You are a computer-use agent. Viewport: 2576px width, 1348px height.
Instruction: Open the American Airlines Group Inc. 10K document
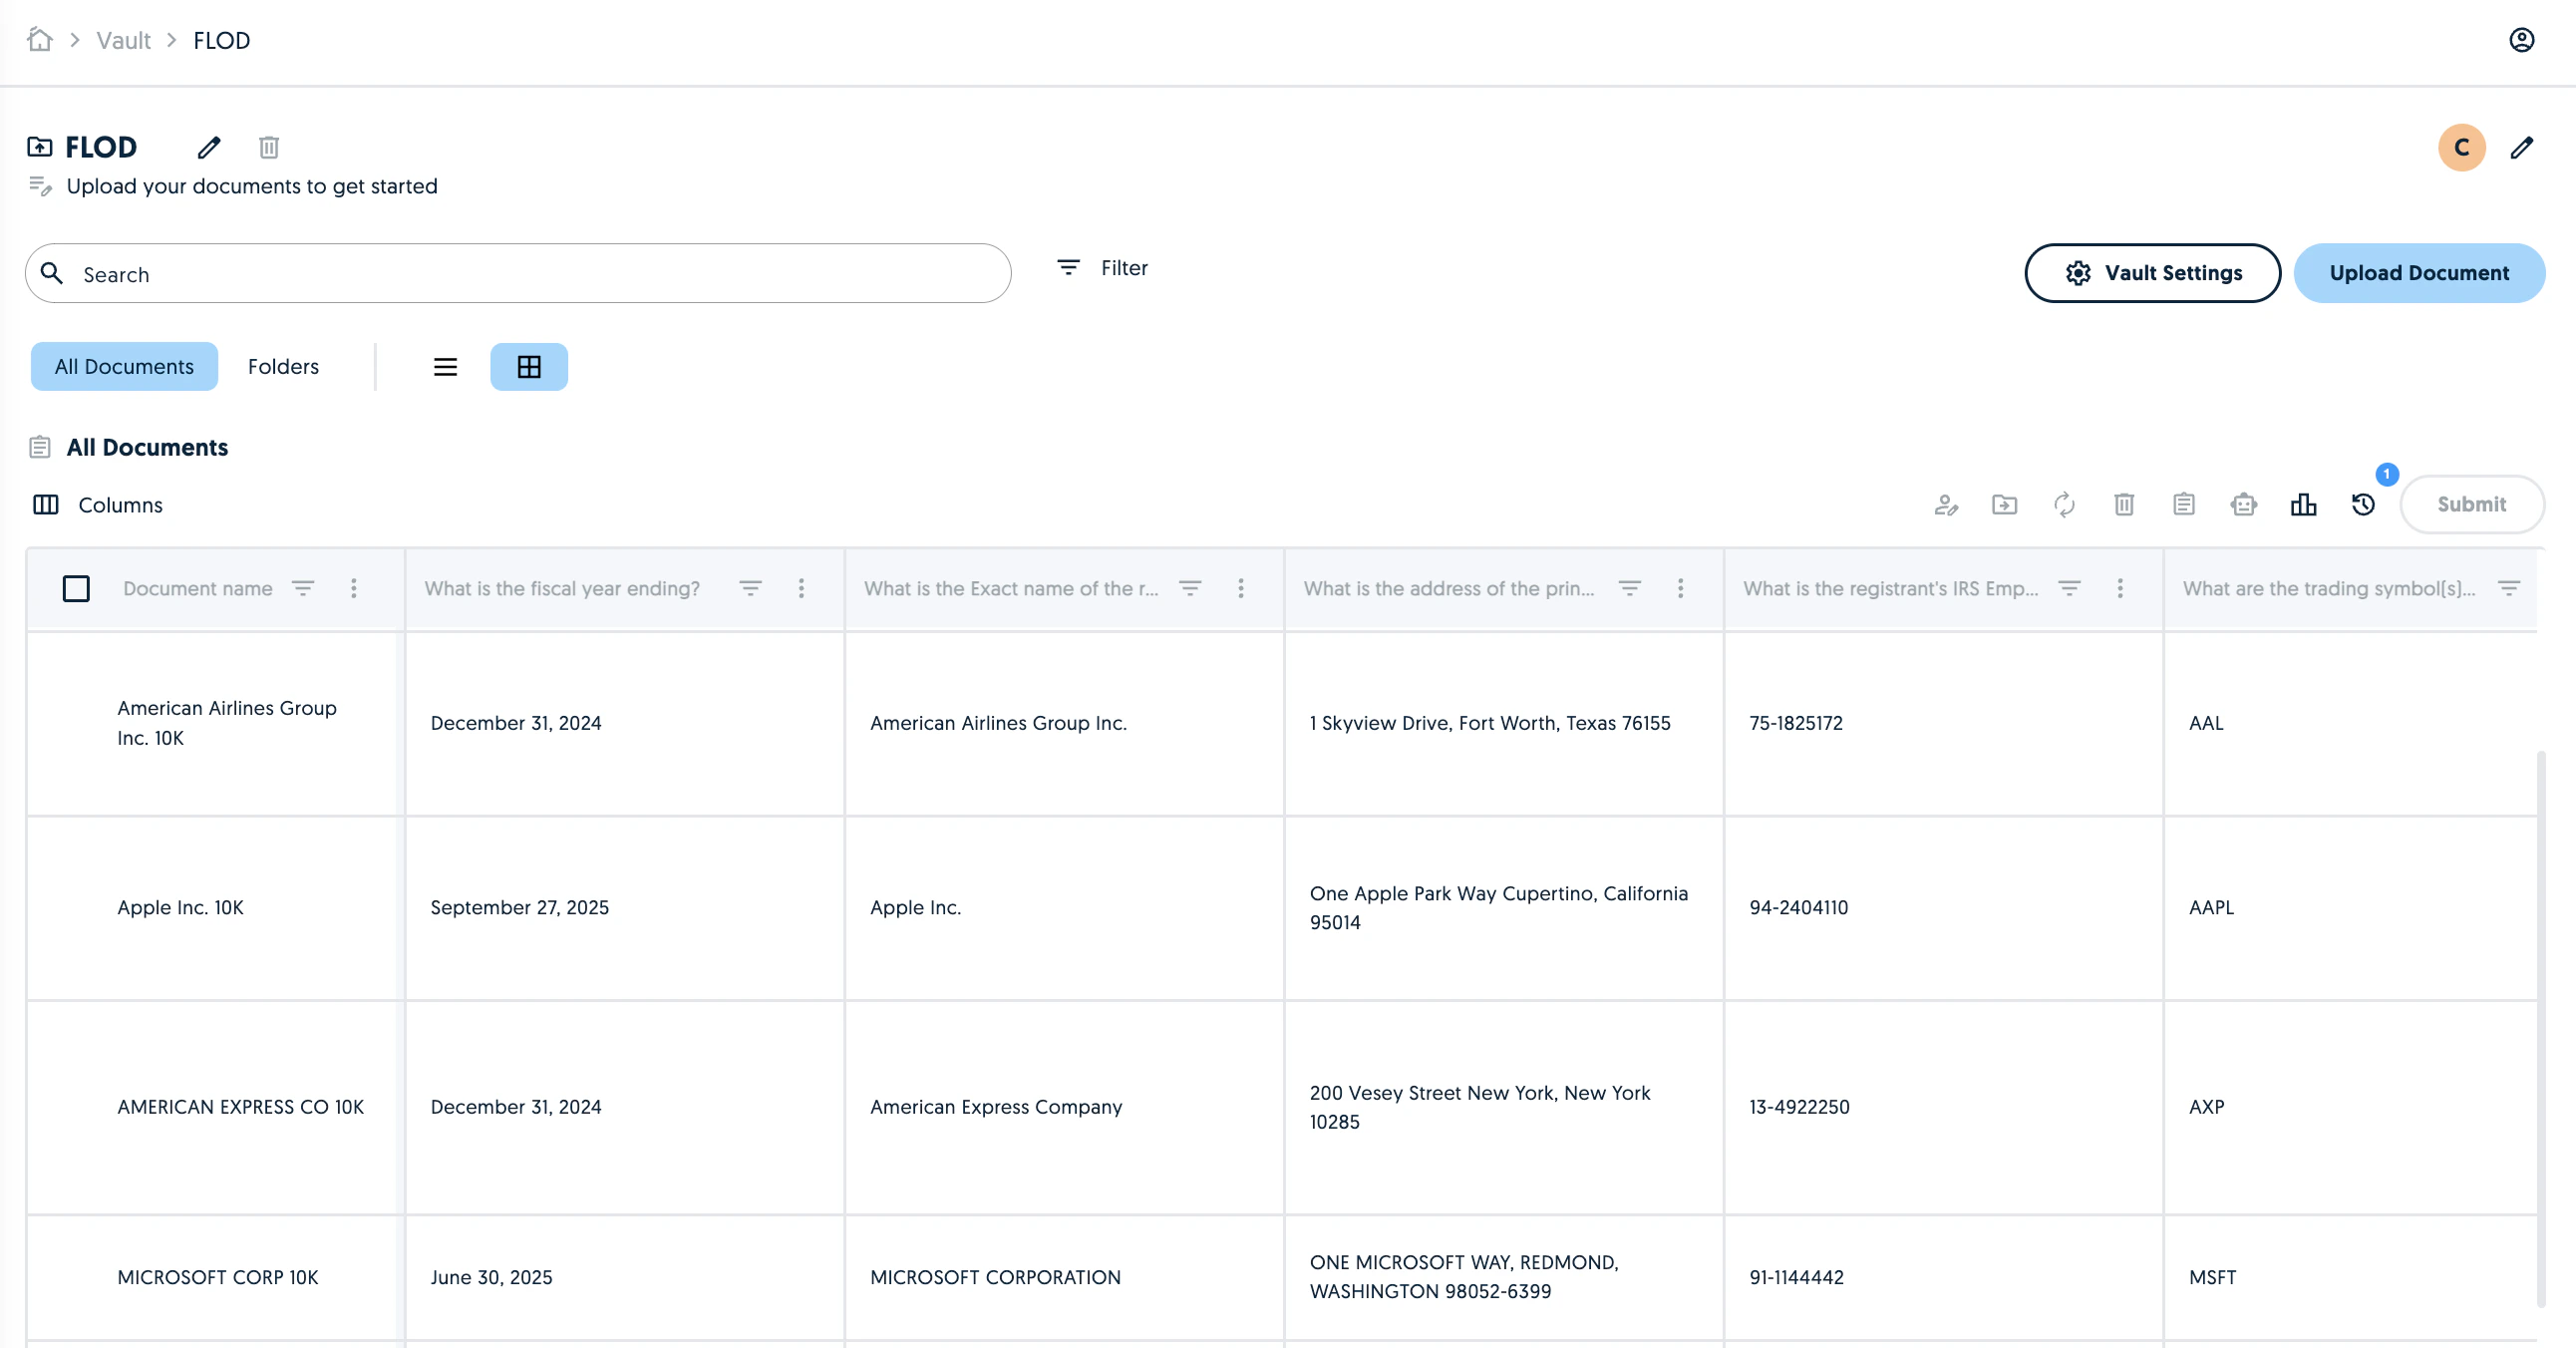coord(227,723)
